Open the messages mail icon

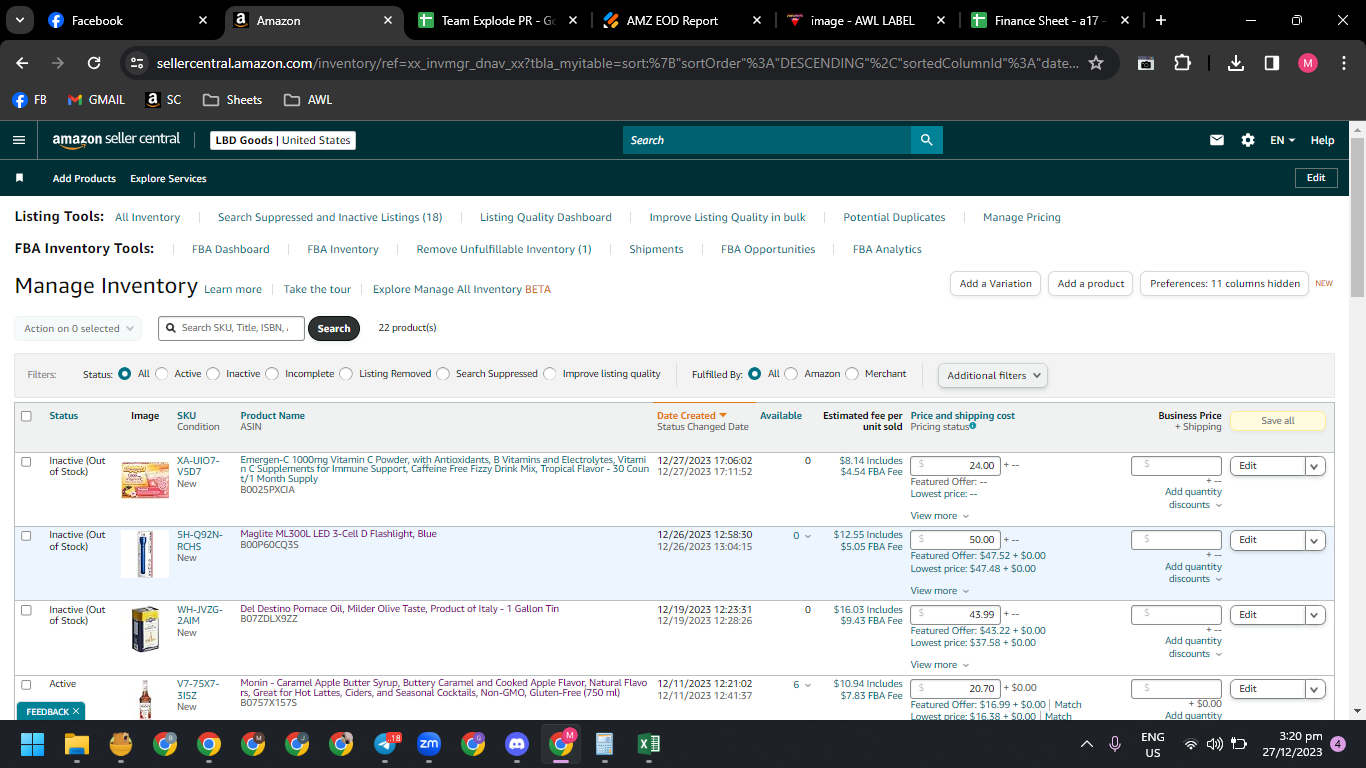[x=1217, y=140]
